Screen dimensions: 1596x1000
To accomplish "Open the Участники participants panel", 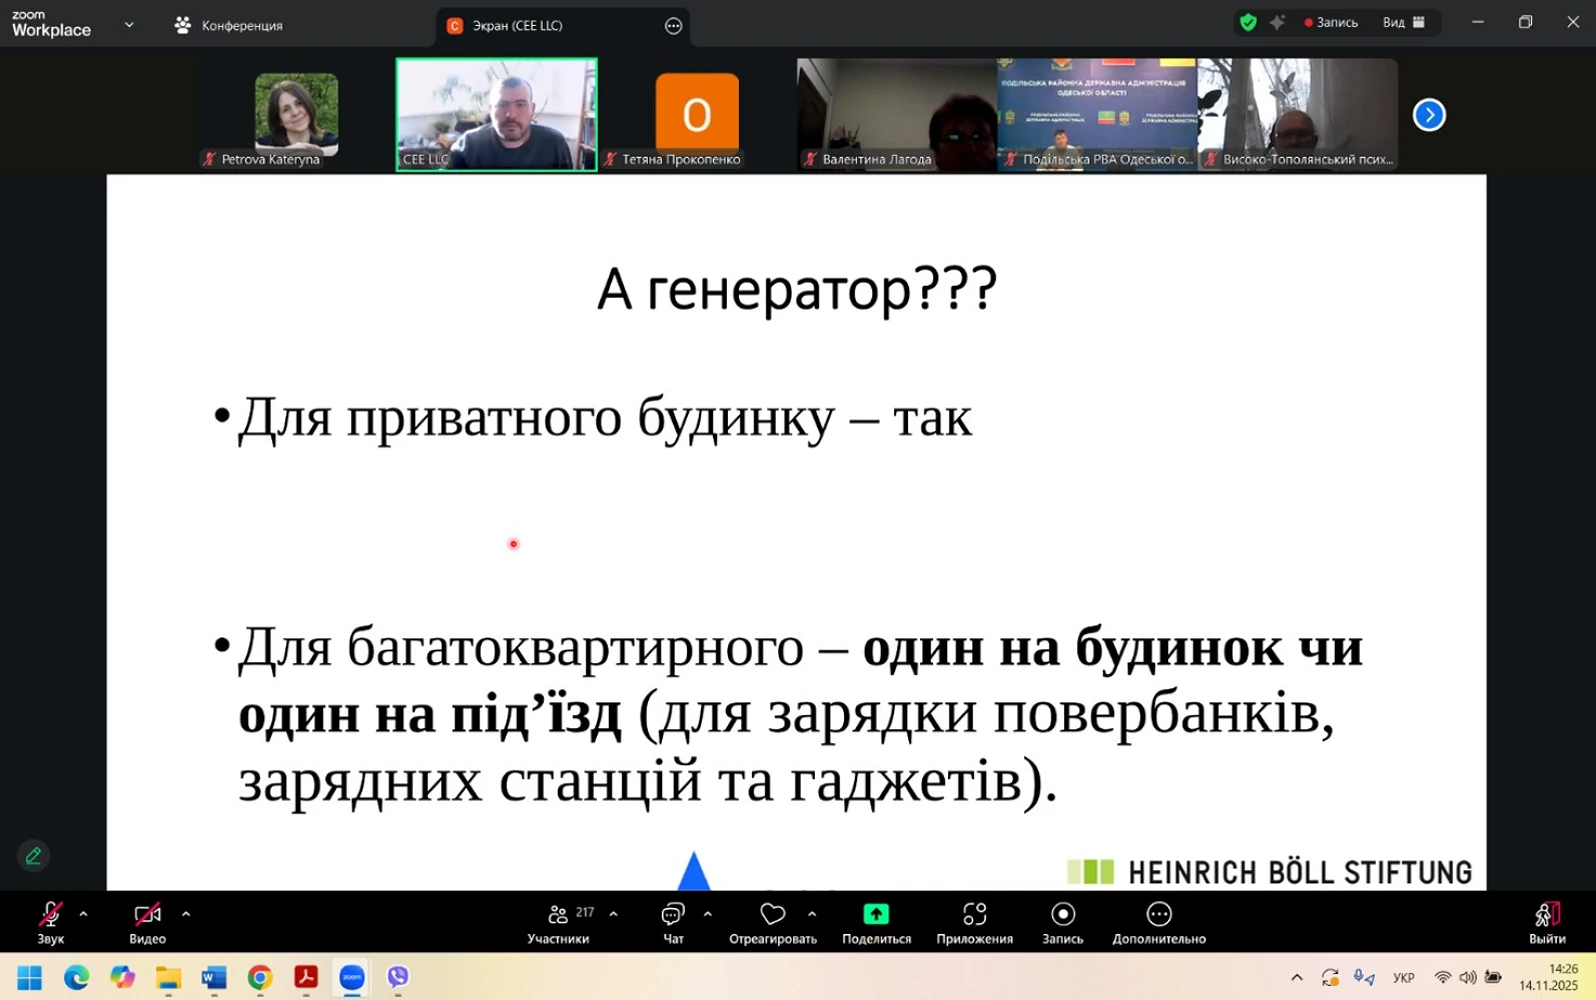I will pos(558,922).
